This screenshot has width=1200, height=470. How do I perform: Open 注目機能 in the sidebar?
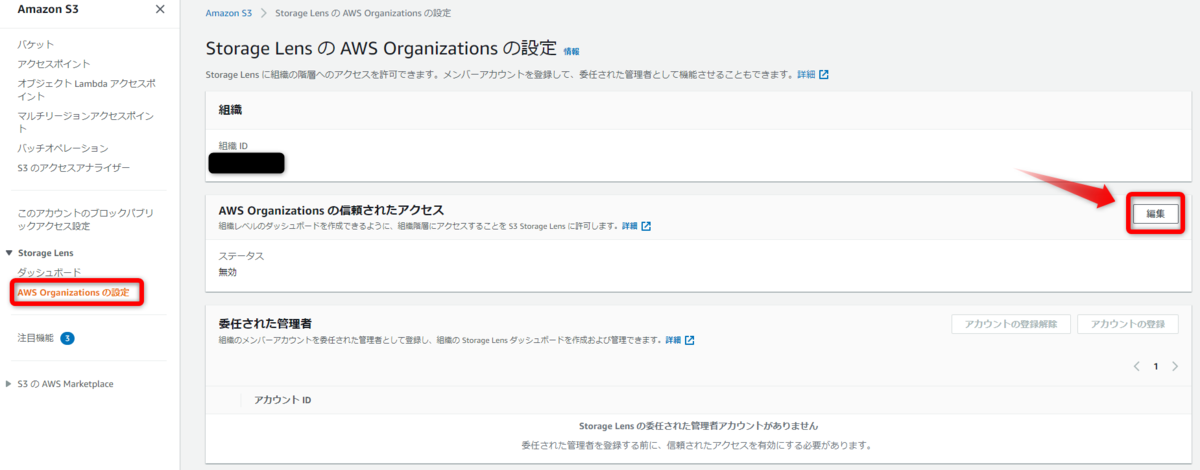tap(35, 338)
